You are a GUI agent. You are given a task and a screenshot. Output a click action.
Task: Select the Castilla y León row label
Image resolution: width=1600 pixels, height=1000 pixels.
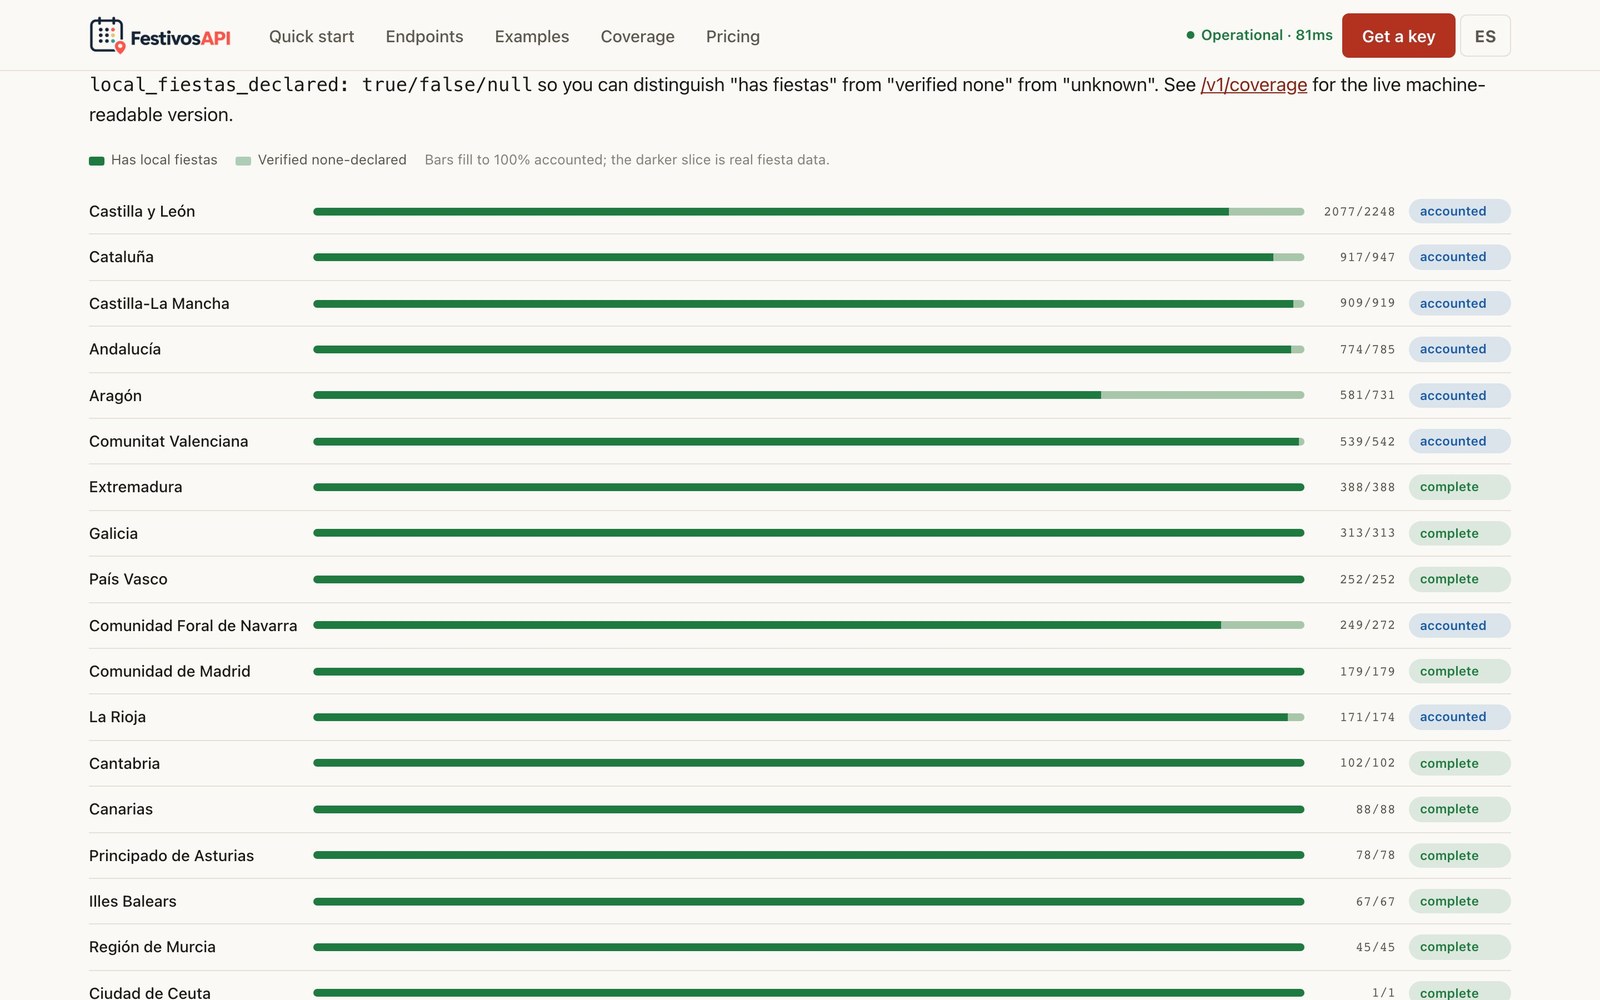[142, 211]
